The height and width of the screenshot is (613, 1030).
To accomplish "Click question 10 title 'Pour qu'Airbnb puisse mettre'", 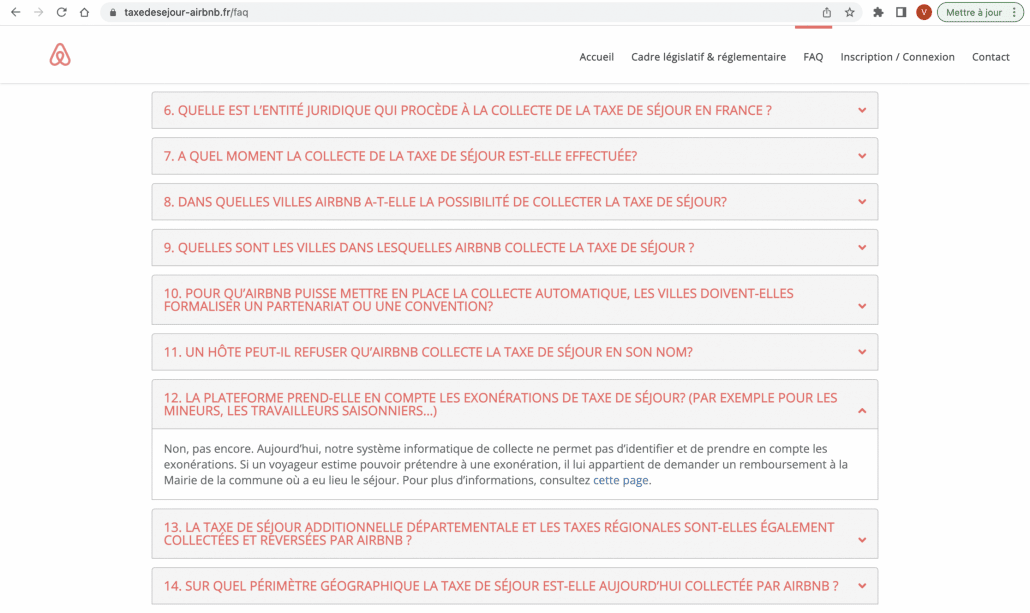I will [x=478, y=300].
